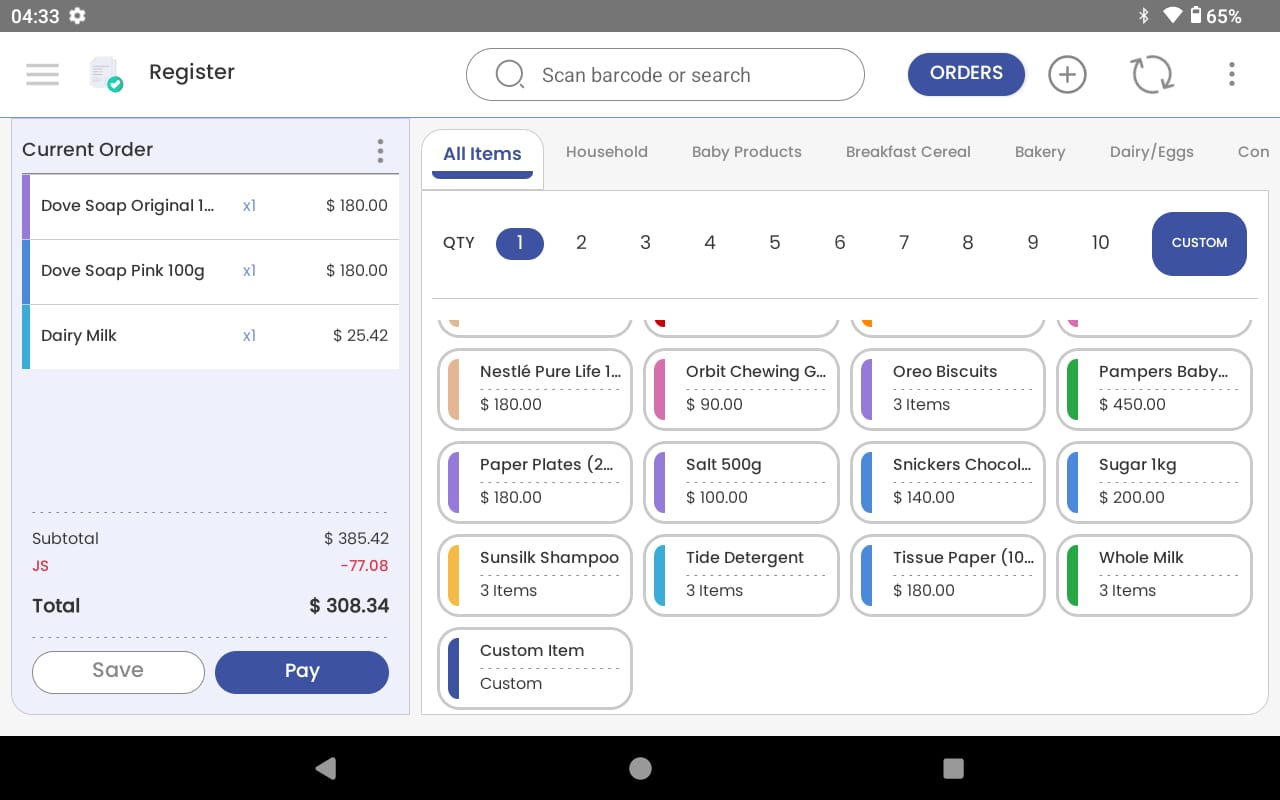Select the Dairy/Eggs category tab
The height and width of the screenshot is (800, 1280).
coord(1151,152)
